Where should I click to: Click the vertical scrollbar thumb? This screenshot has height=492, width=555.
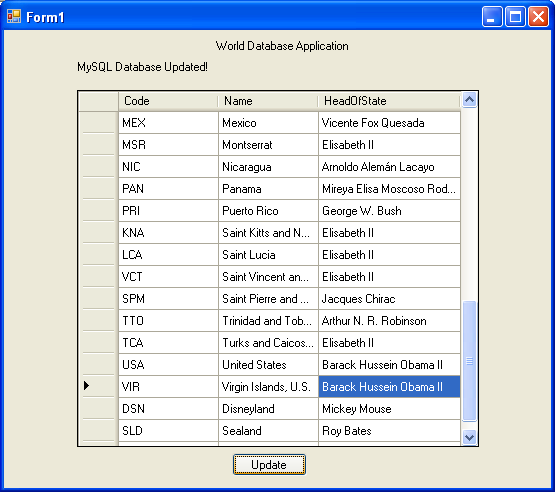(x=469, y=361)
